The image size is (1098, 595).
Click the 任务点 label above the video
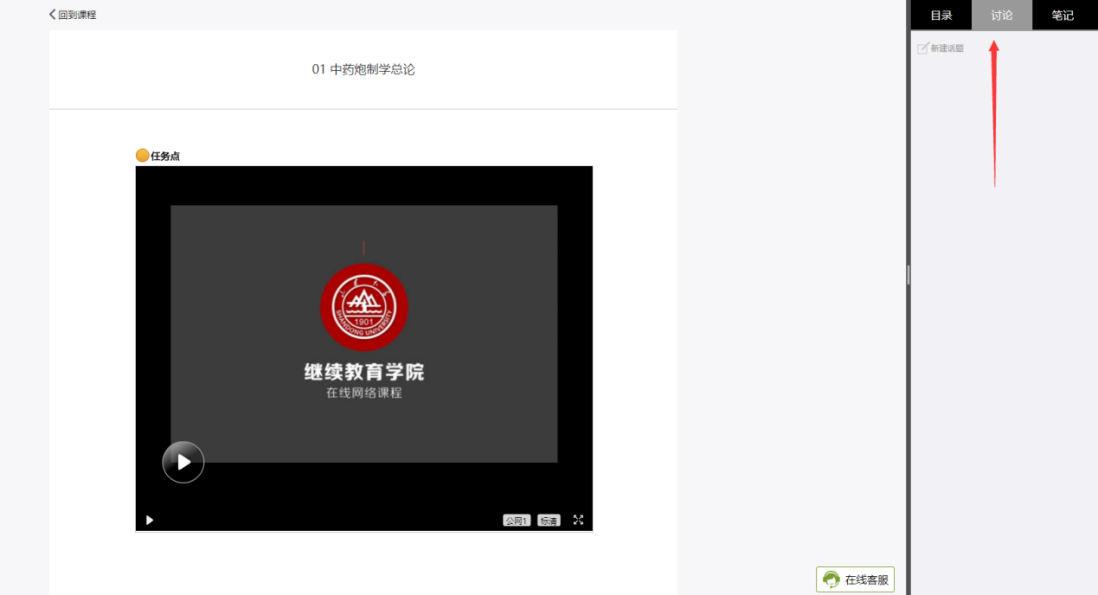(165, 156)
